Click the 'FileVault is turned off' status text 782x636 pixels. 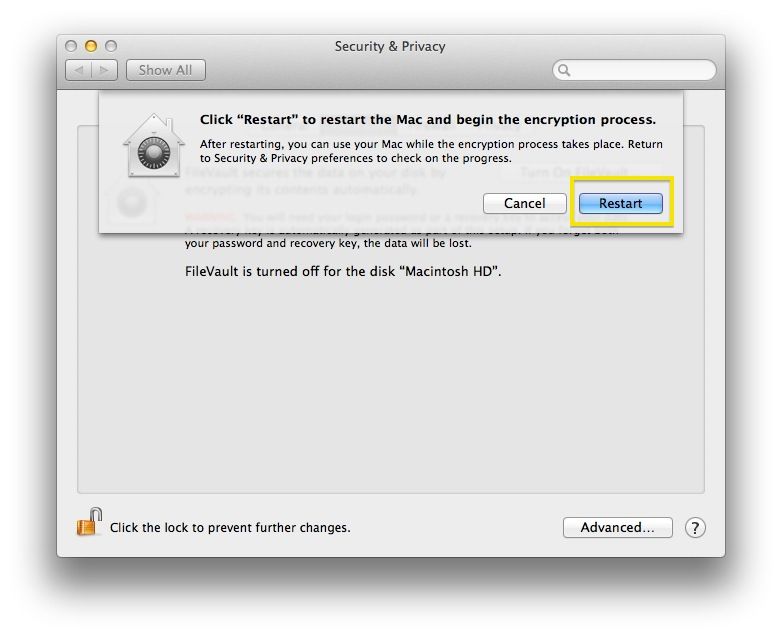tap(343, 271)
